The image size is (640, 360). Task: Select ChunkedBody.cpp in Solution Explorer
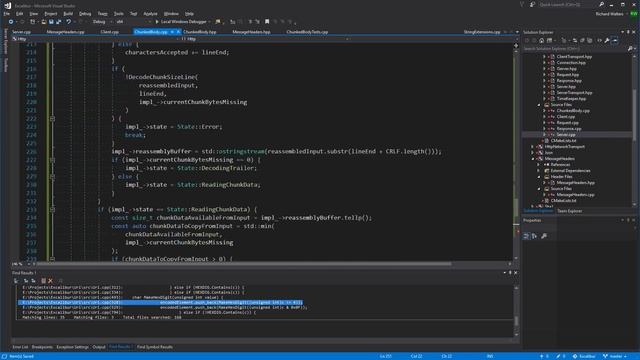click(573, 111)
